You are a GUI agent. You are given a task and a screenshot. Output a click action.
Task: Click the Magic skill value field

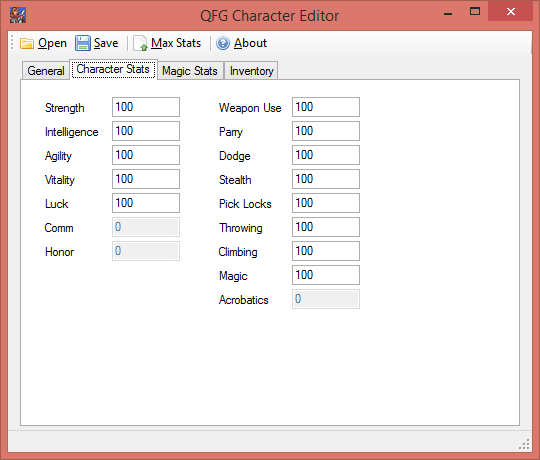[x=326, y=275]
